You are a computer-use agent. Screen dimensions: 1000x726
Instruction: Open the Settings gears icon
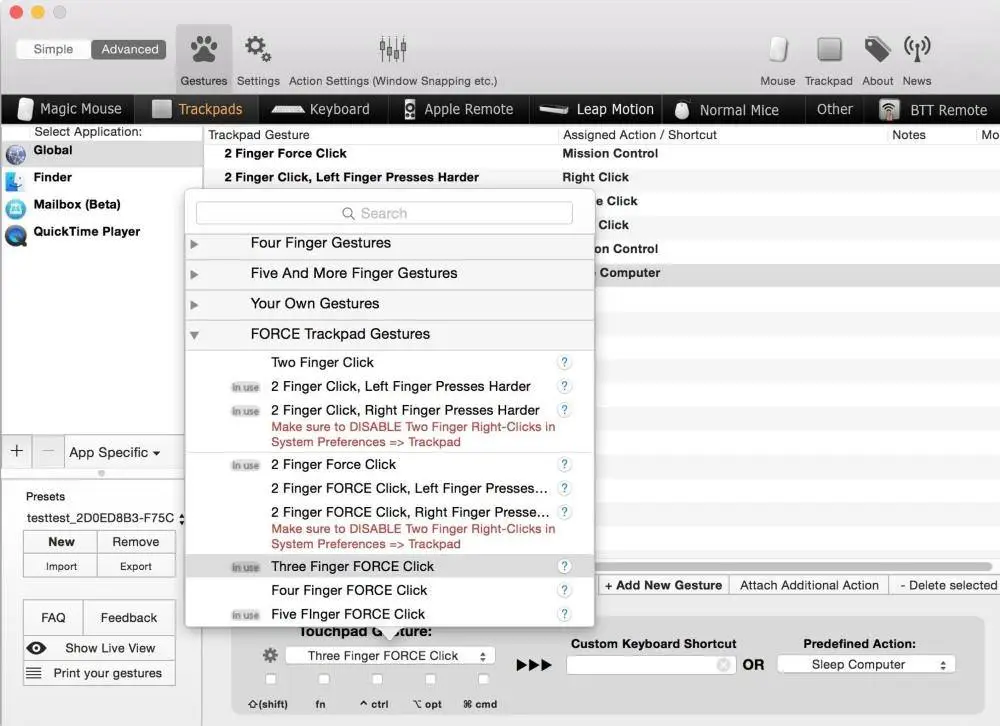(258, 48)
